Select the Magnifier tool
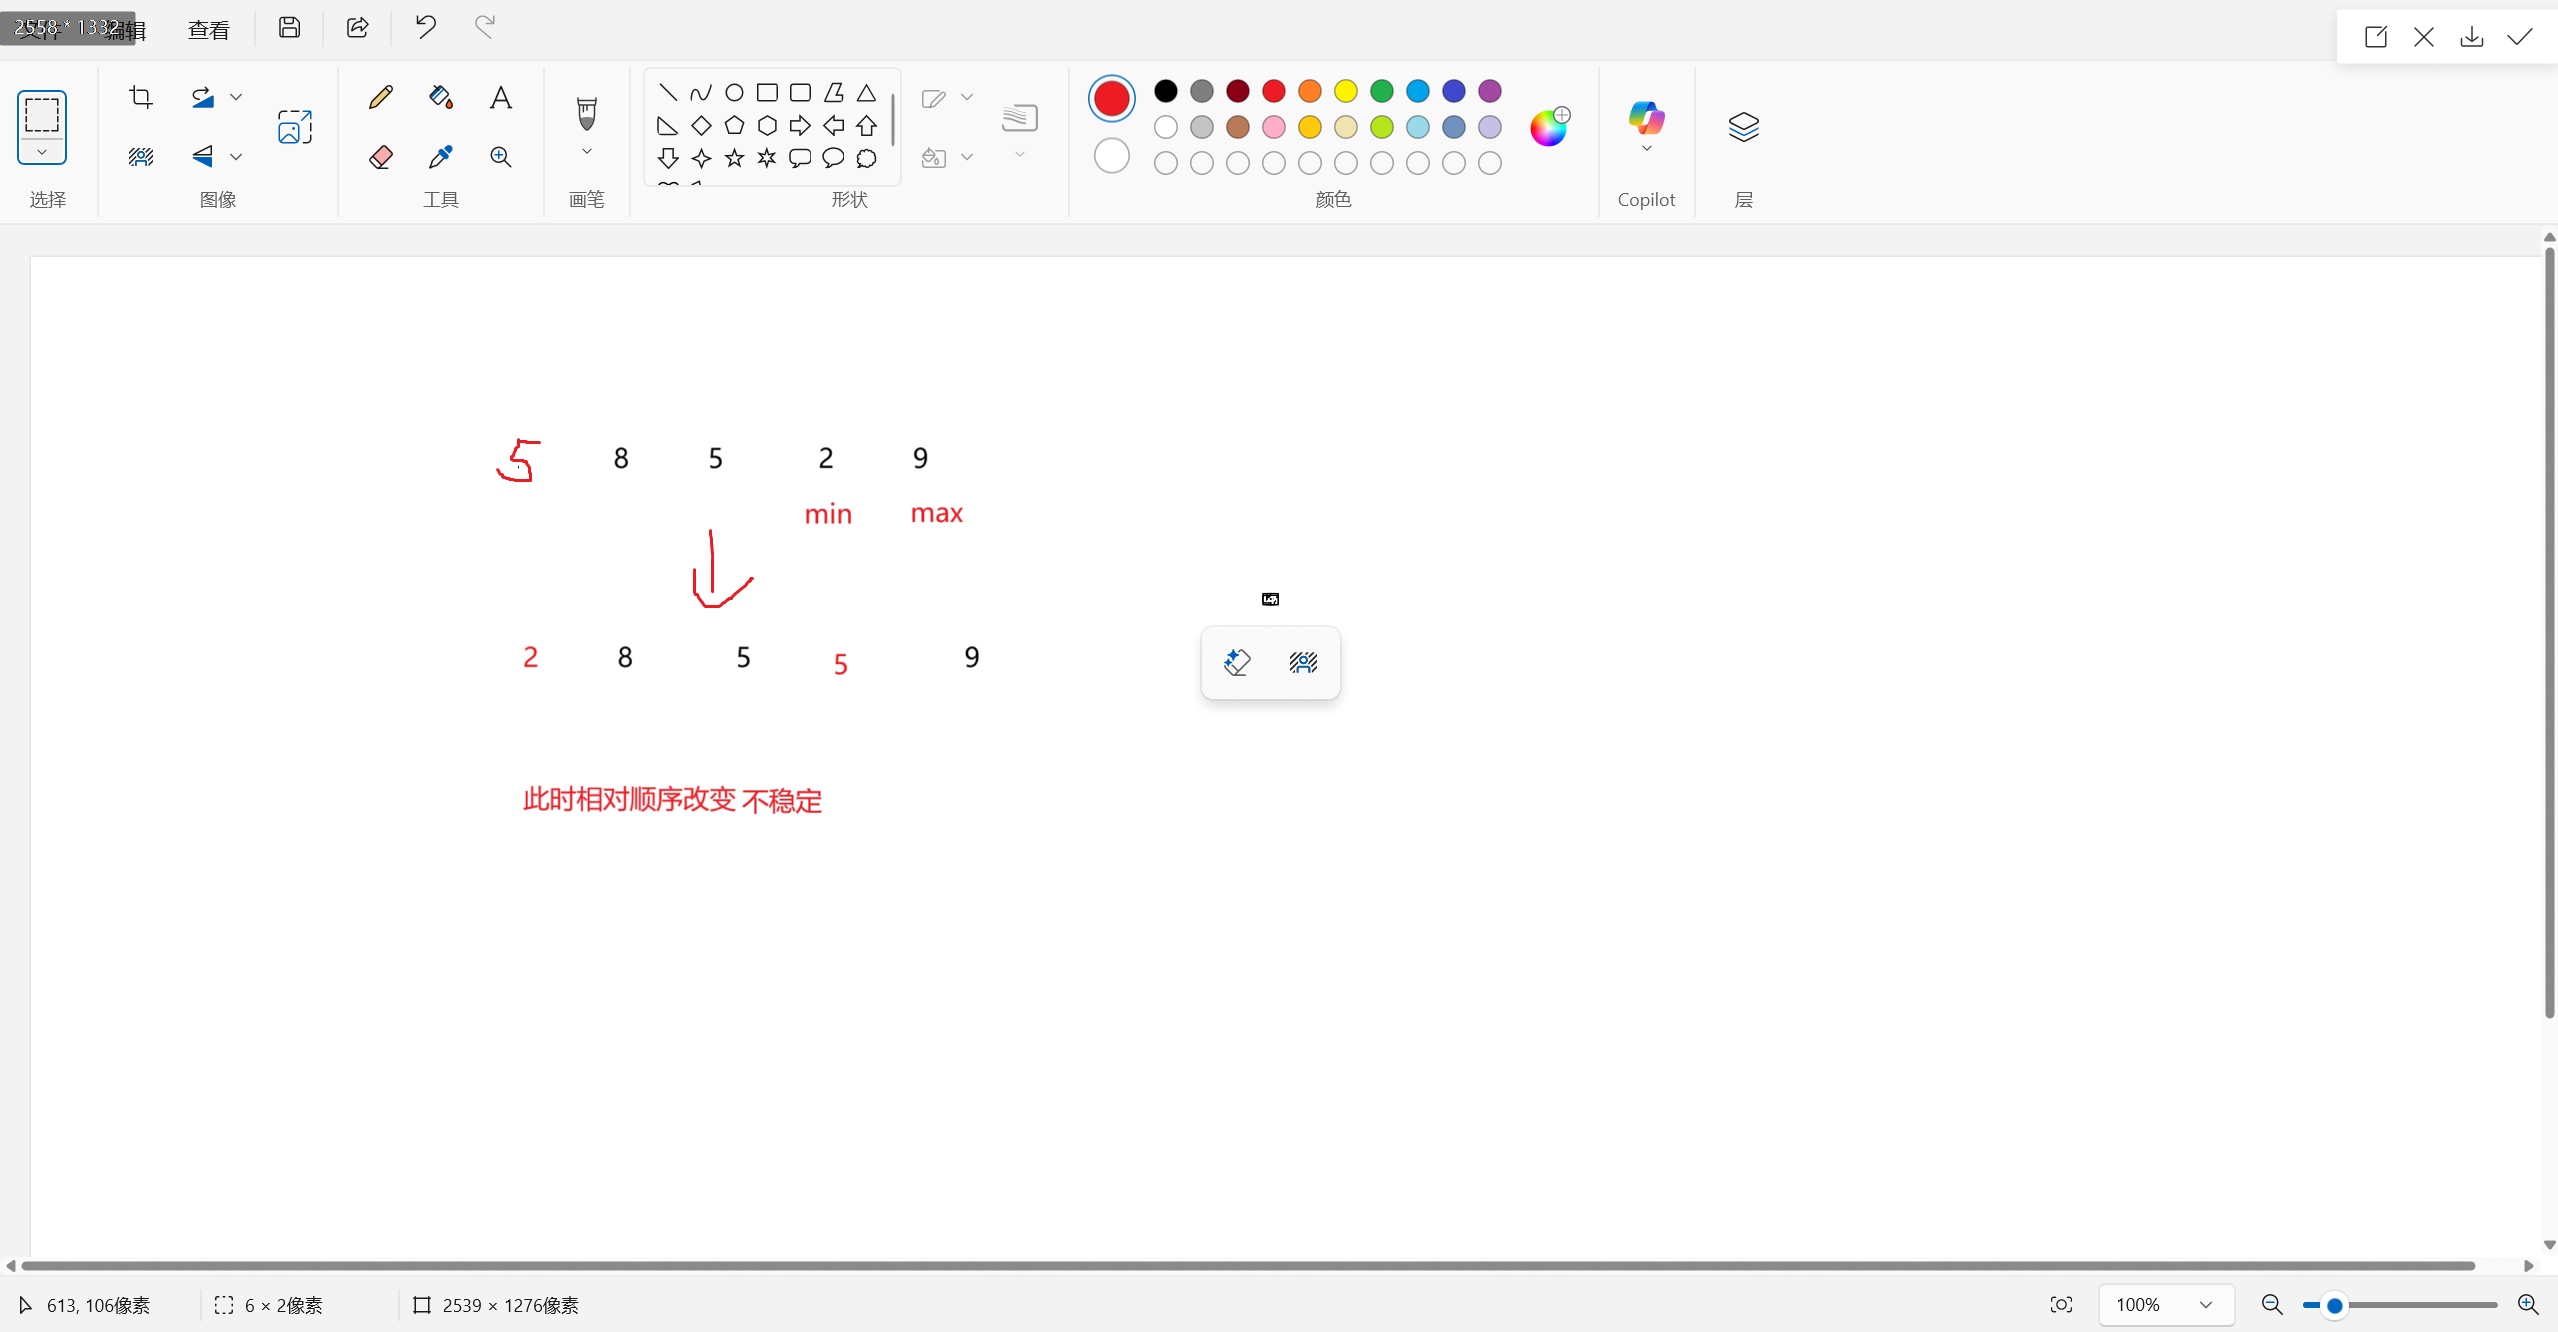 pyautogui.click(x=501, y=157)
